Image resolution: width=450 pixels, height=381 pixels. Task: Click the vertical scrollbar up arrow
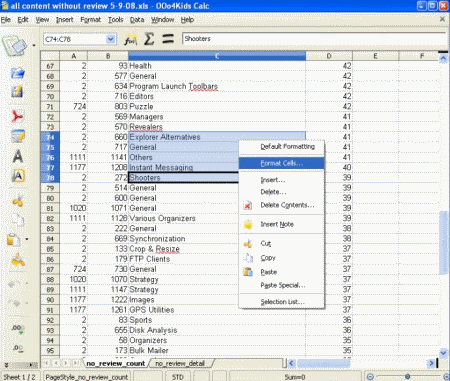pos(443,59)
